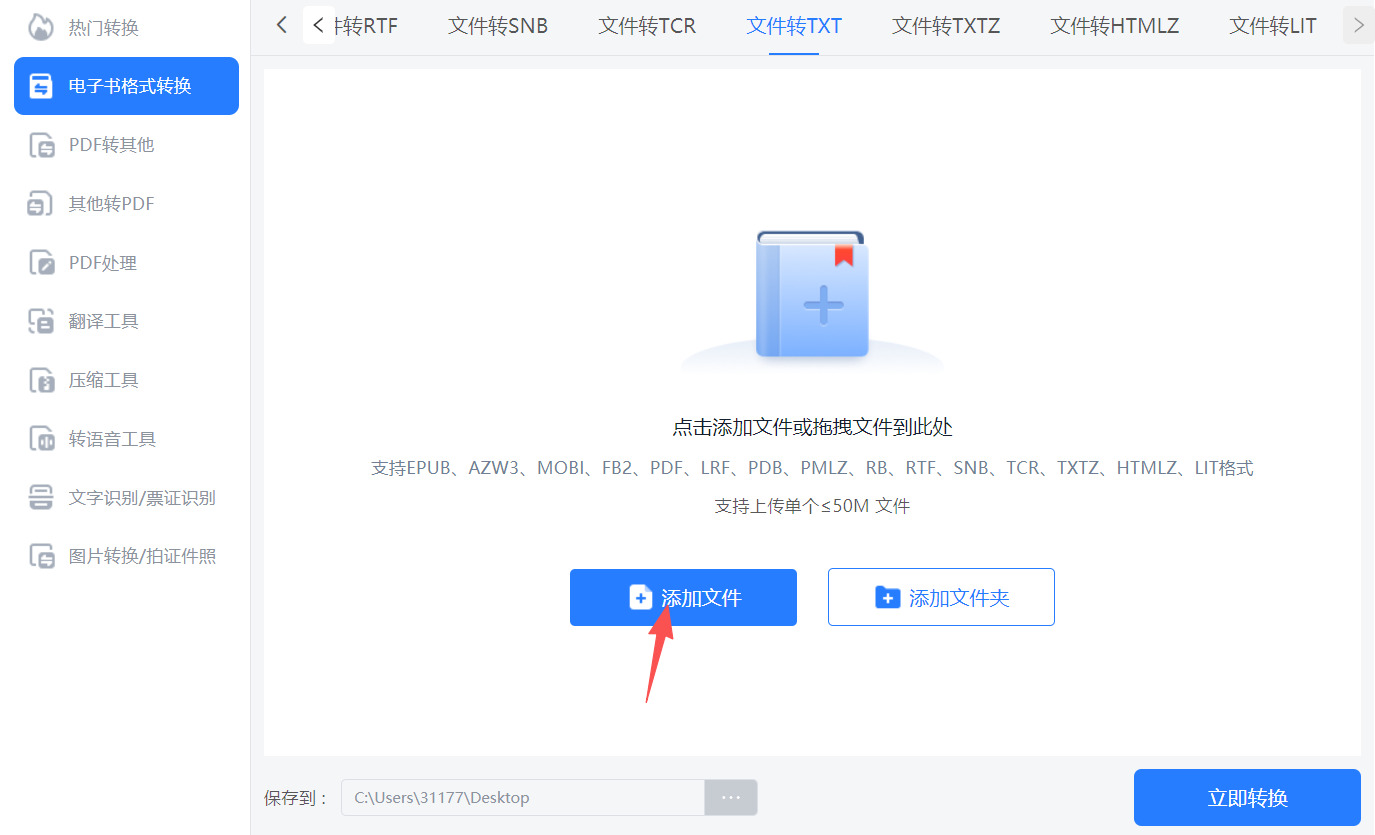Click the save path field showing C:\Users\31177\Desktop
Image resolution: width=1375 pixels, height=835 pixels.
pyautogui.click(x=523, y=798)
